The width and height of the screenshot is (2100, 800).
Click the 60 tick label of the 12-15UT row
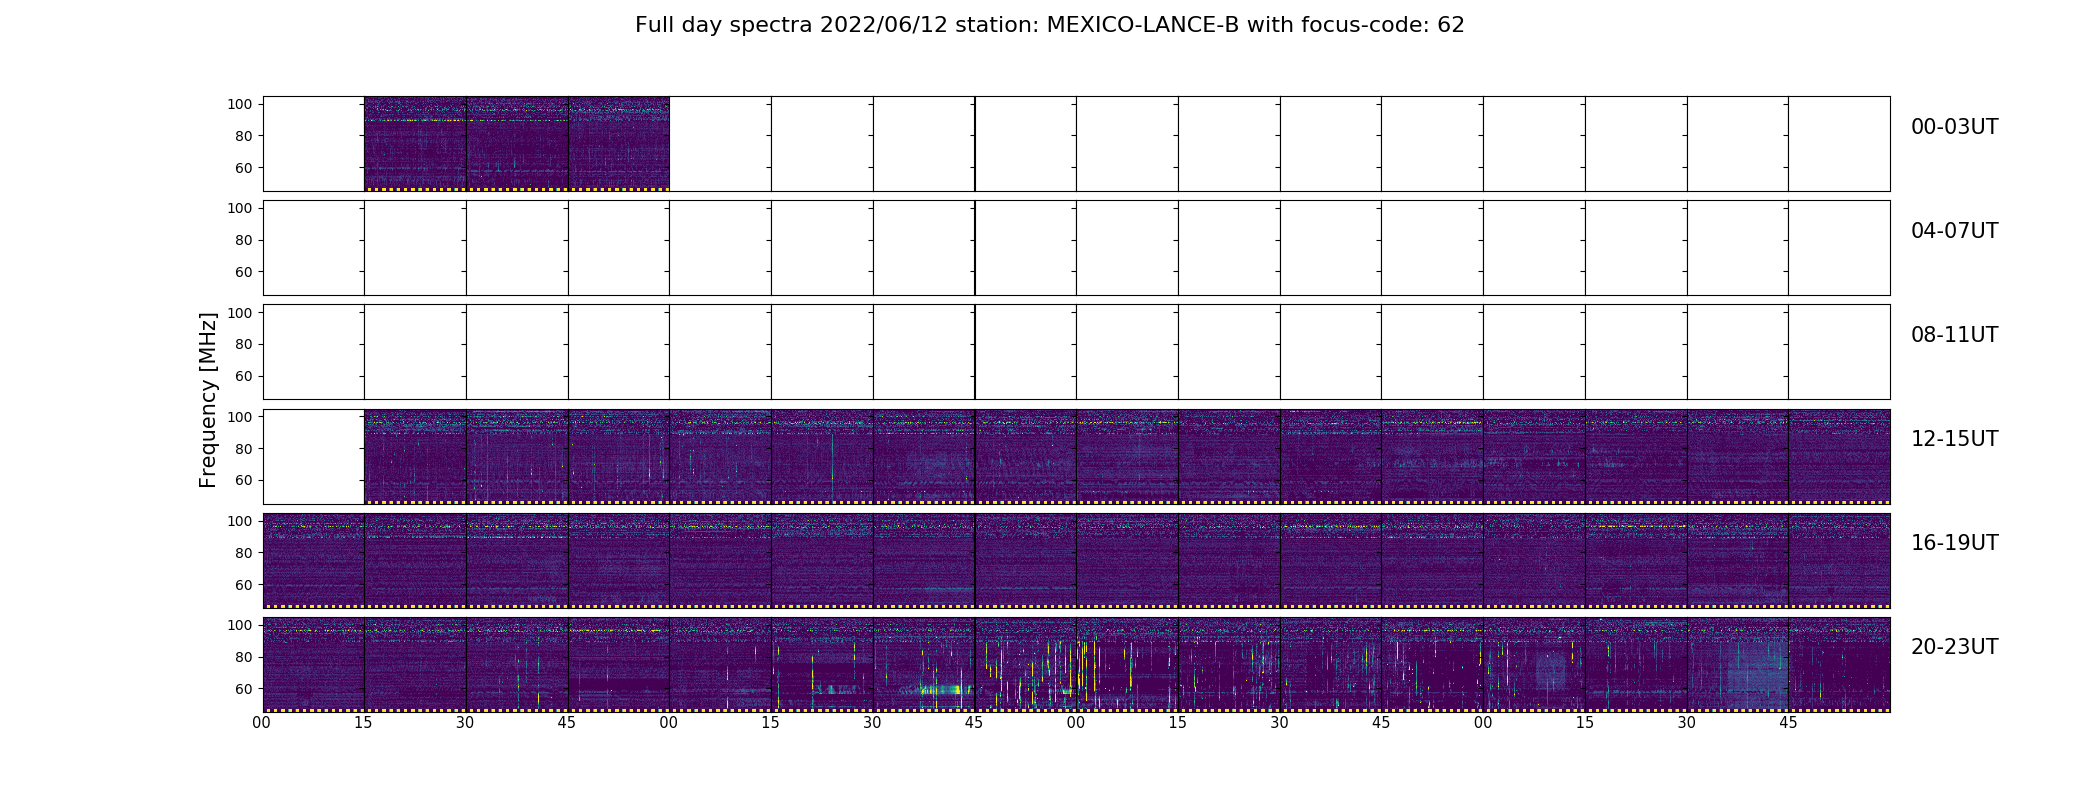(244, 481)
